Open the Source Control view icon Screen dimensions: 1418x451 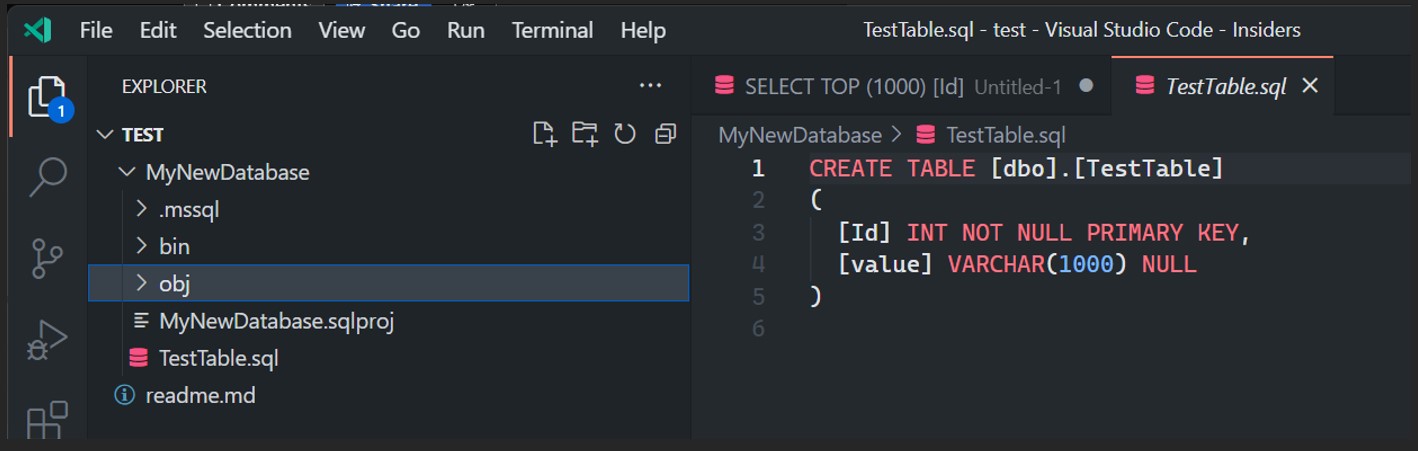tap(46, 259)
